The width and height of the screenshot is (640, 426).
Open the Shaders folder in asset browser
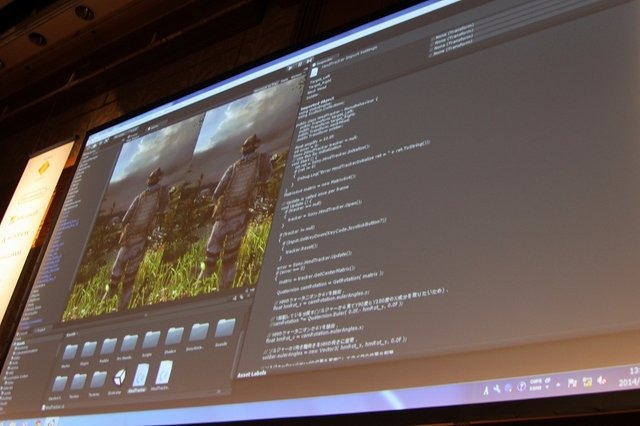(173, 337)
